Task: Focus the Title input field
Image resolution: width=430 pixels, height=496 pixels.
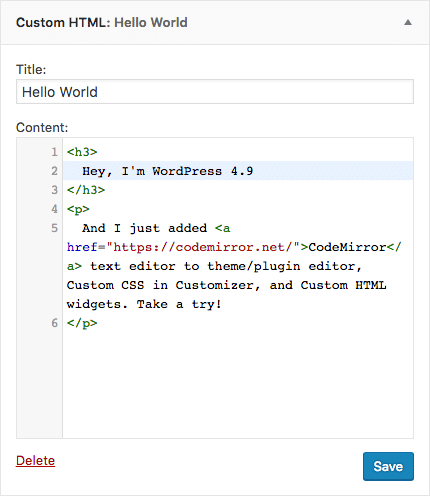Action: [x=215, y=92]
